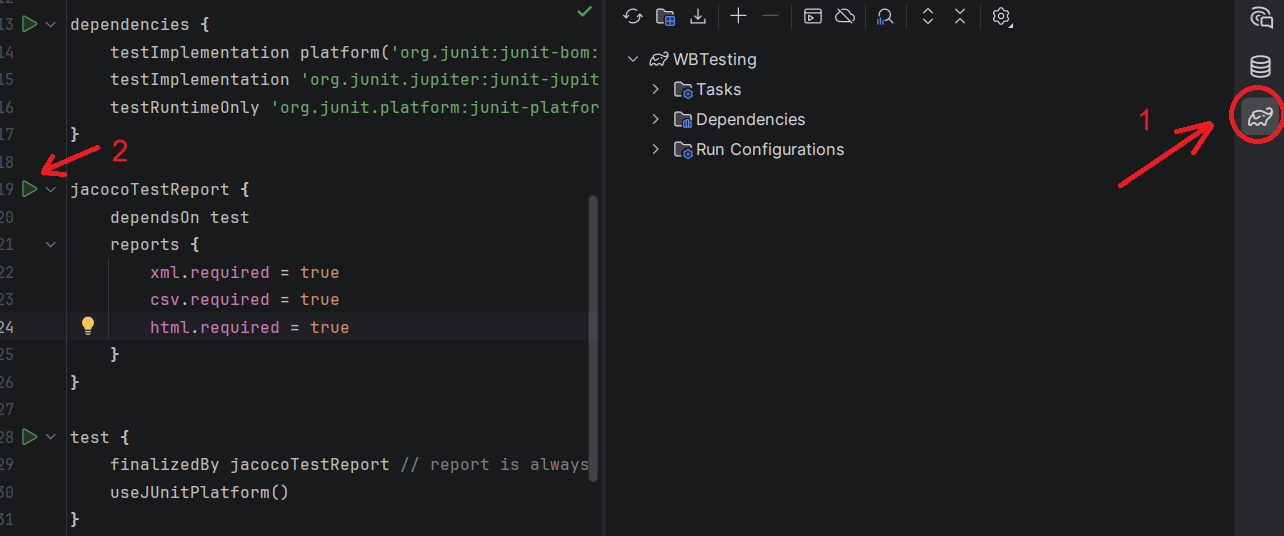The image size is (1284, 536).
Task: Run jacocoTestReport with its gutter run arrow
Action: click(29, 189)
